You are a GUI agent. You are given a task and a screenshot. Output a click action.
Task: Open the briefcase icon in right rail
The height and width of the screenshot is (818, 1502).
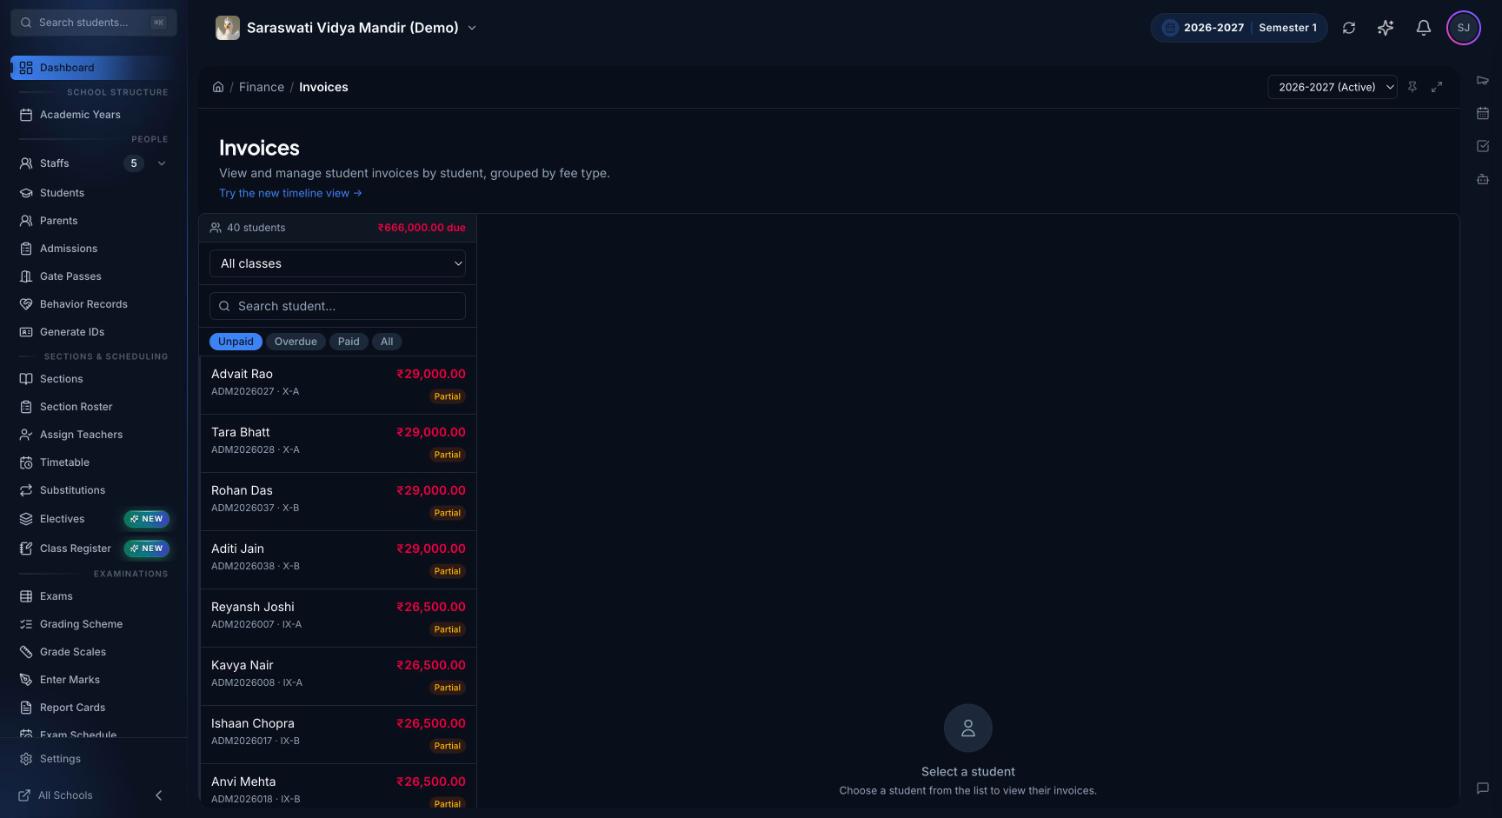[x=1483, y=179]
